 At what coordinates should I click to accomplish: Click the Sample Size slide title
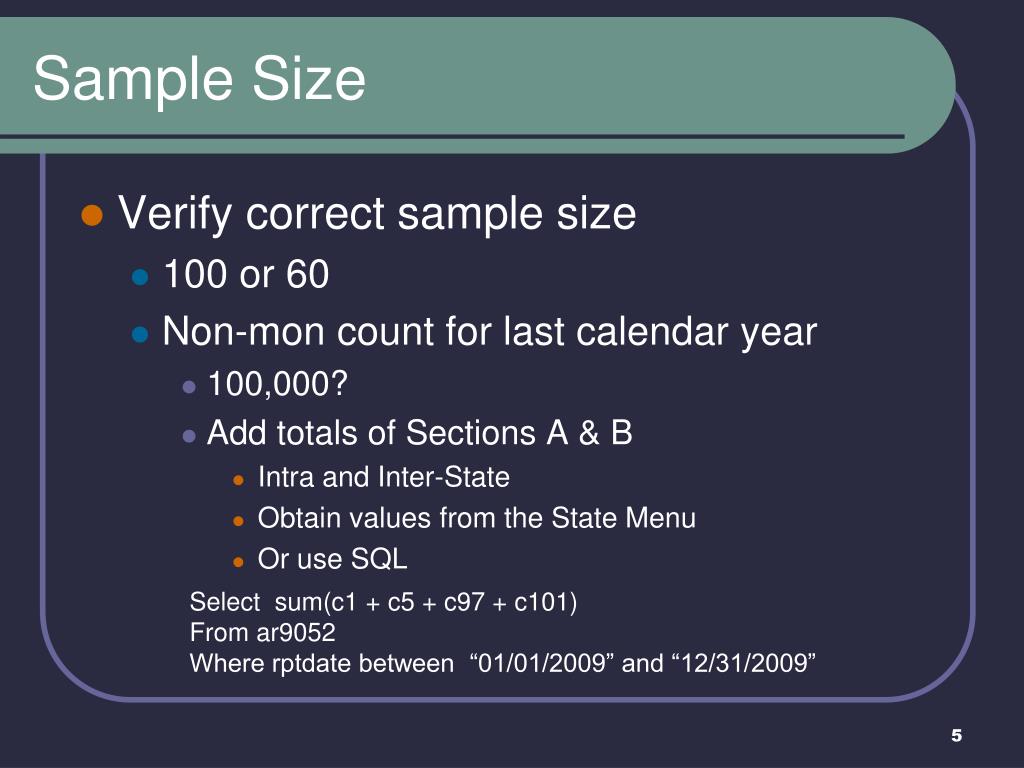199,78
